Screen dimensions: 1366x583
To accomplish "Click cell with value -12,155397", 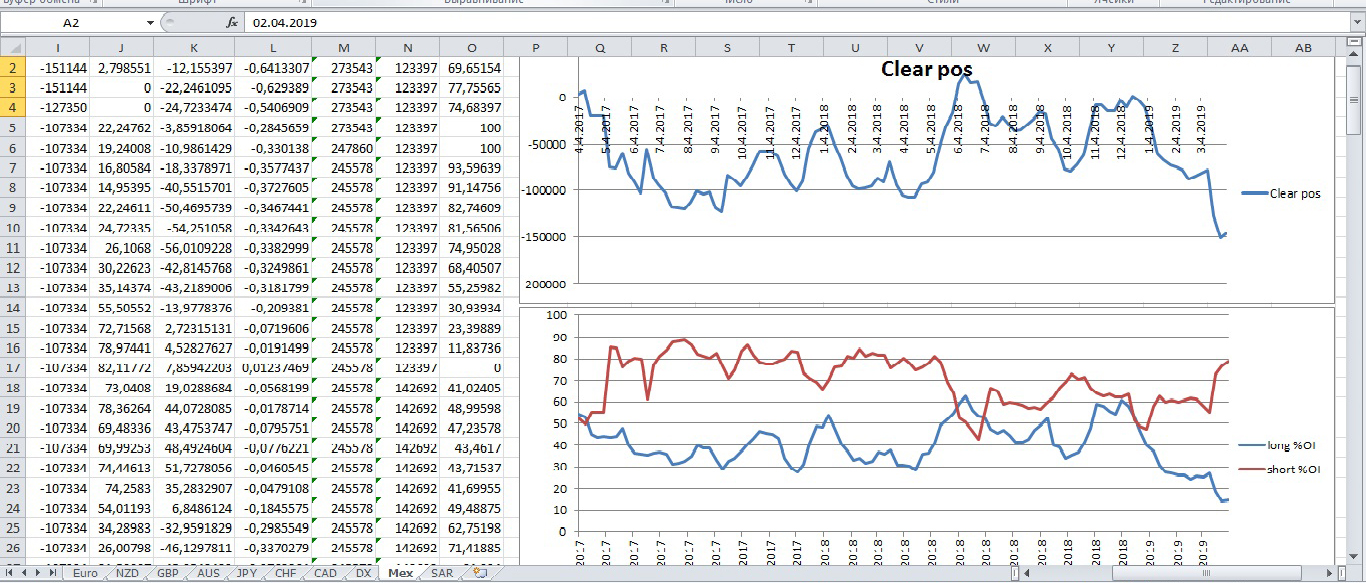I will pyautogui.click(x=194, y=68).
